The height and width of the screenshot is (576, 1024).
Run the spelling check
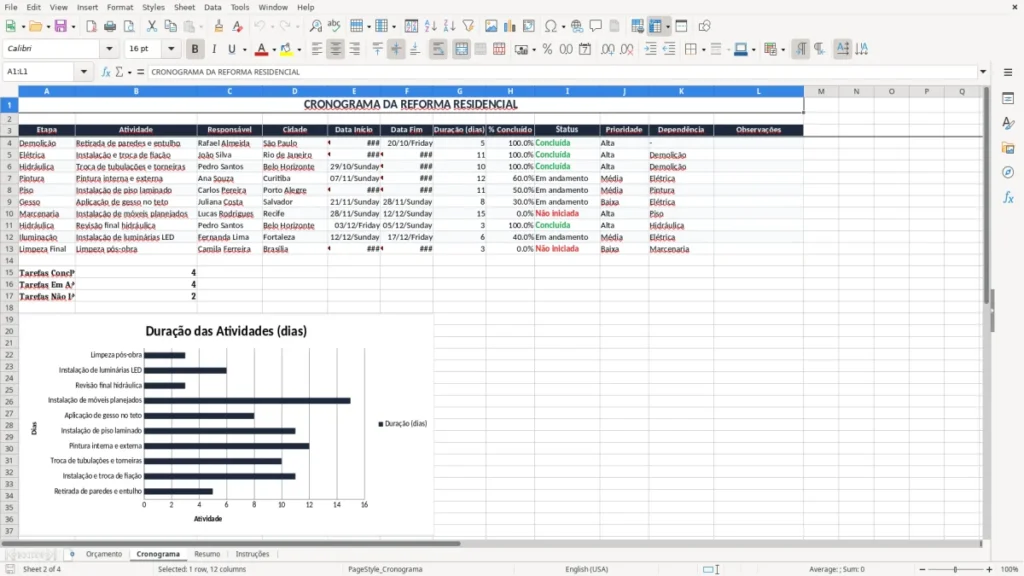(334, 26)
